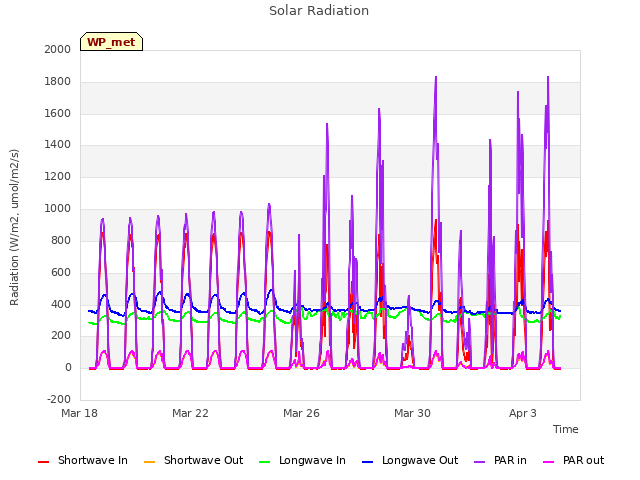The image size is (640, 480).
Task: Select the Shortwave In legend entry
Action: pos(83,460)
